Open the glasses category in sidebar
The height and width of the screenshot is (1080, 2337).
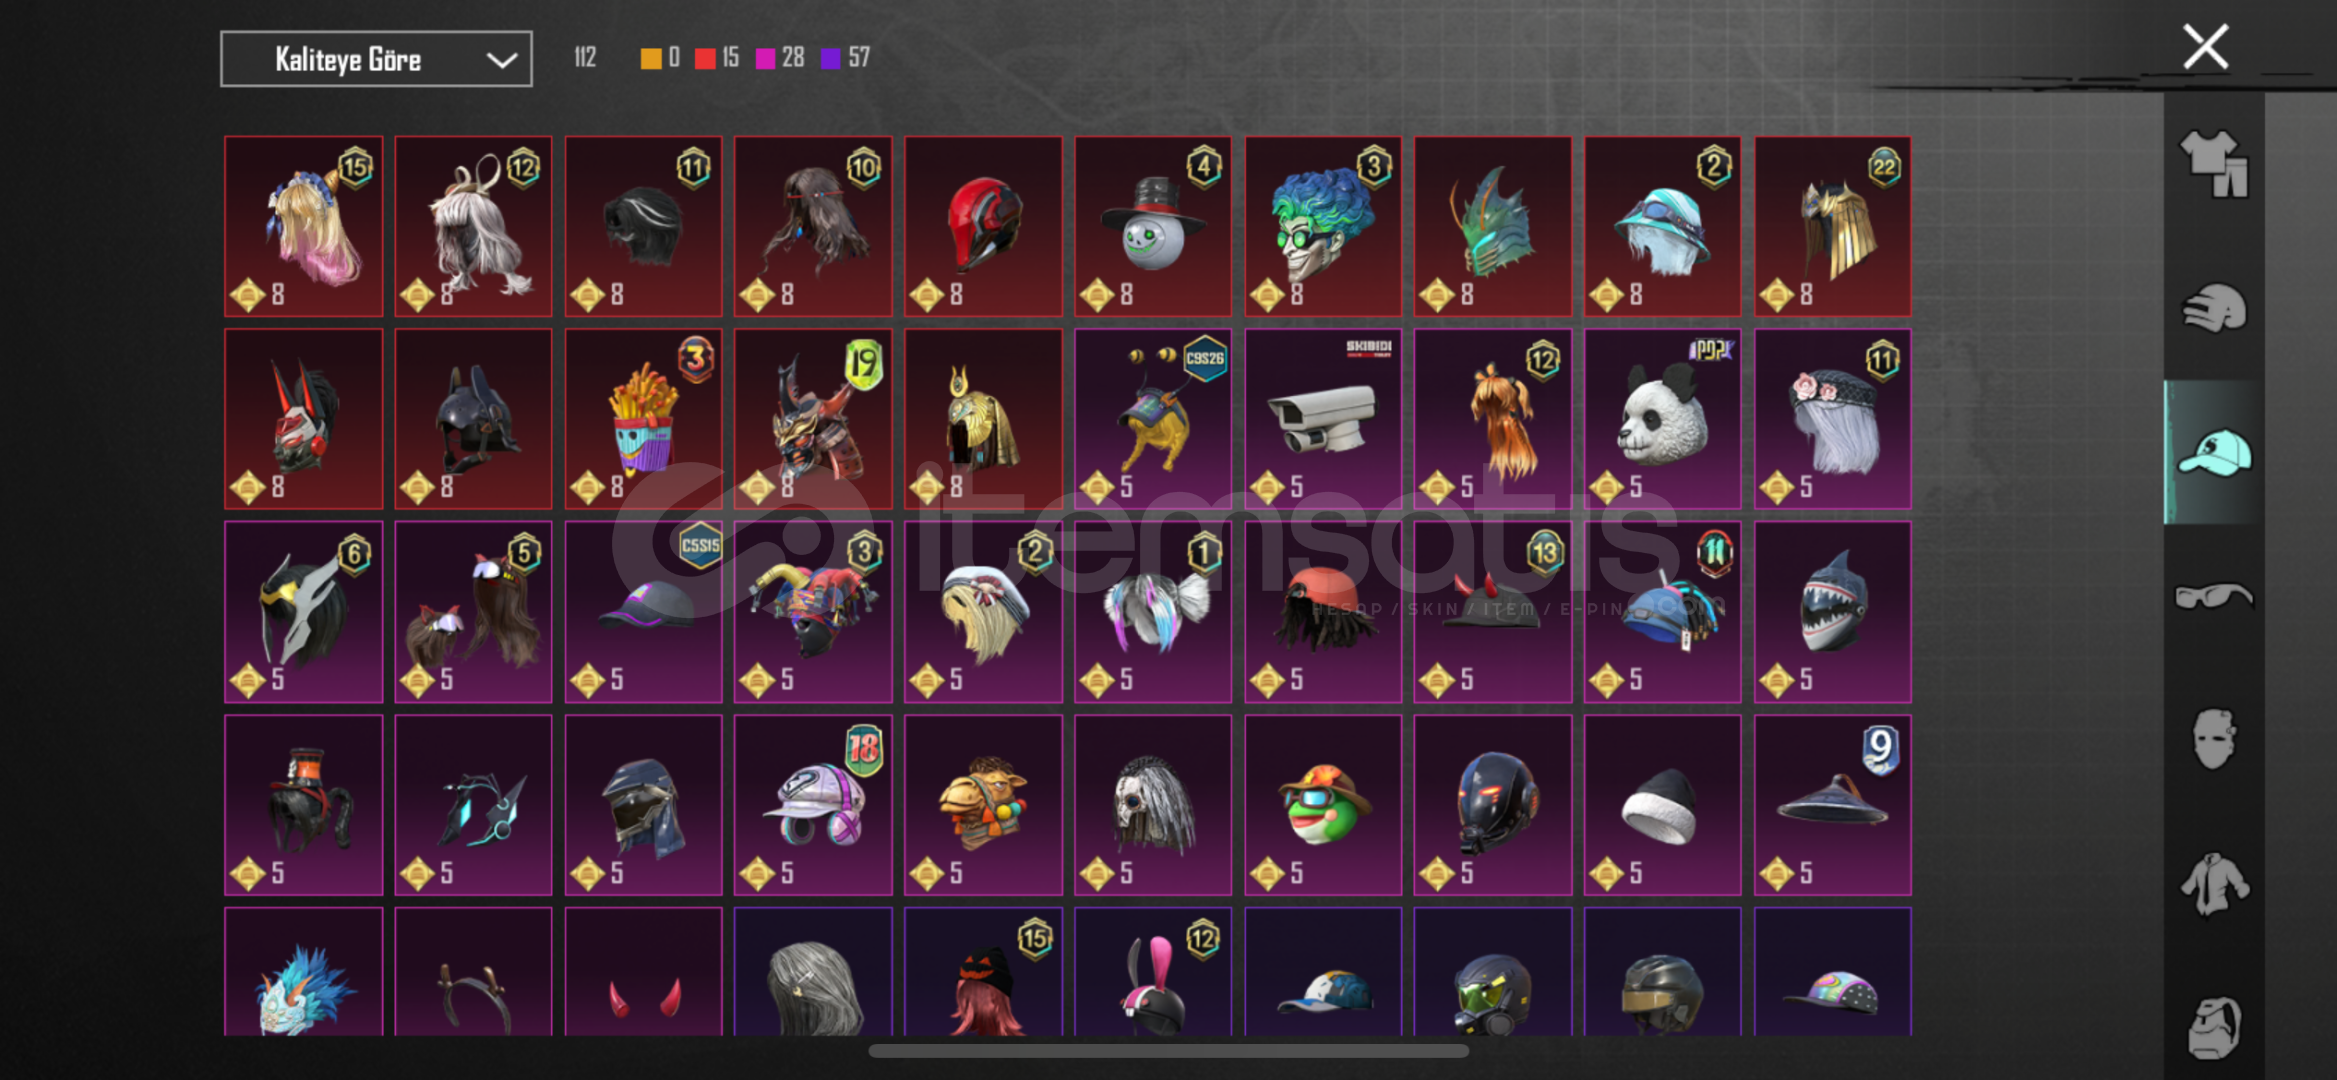(x=2214, y=596)
